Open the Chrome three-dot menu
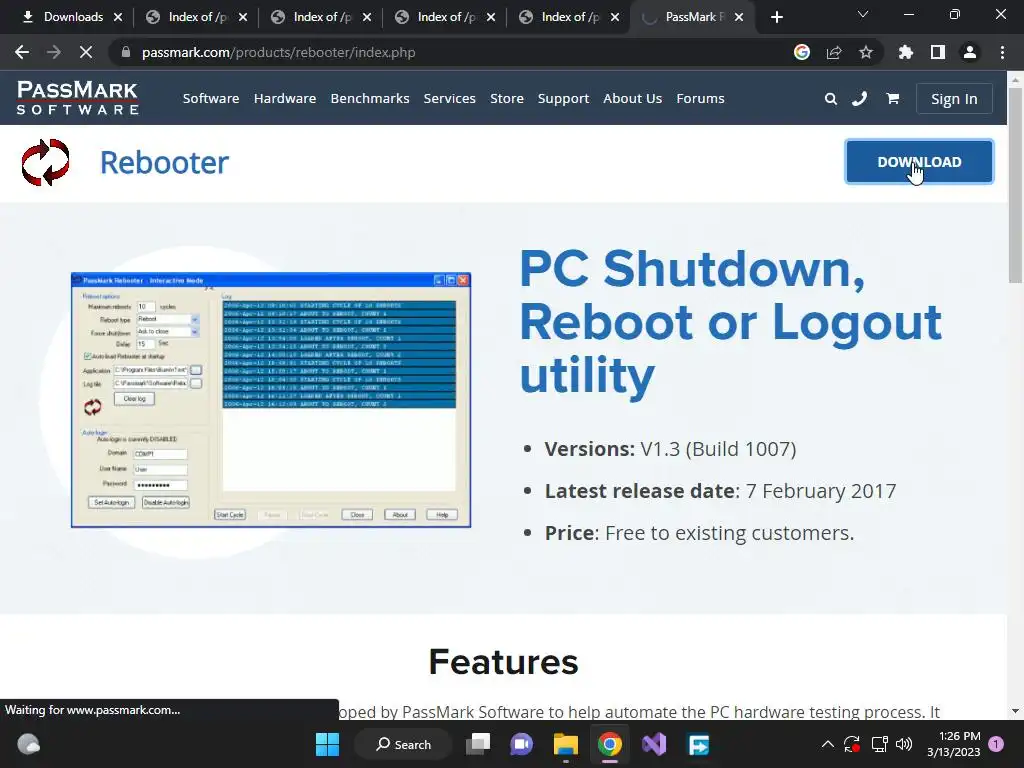Image resolution: width=1024 pixels, height=768 pixels. (1002, 52)
